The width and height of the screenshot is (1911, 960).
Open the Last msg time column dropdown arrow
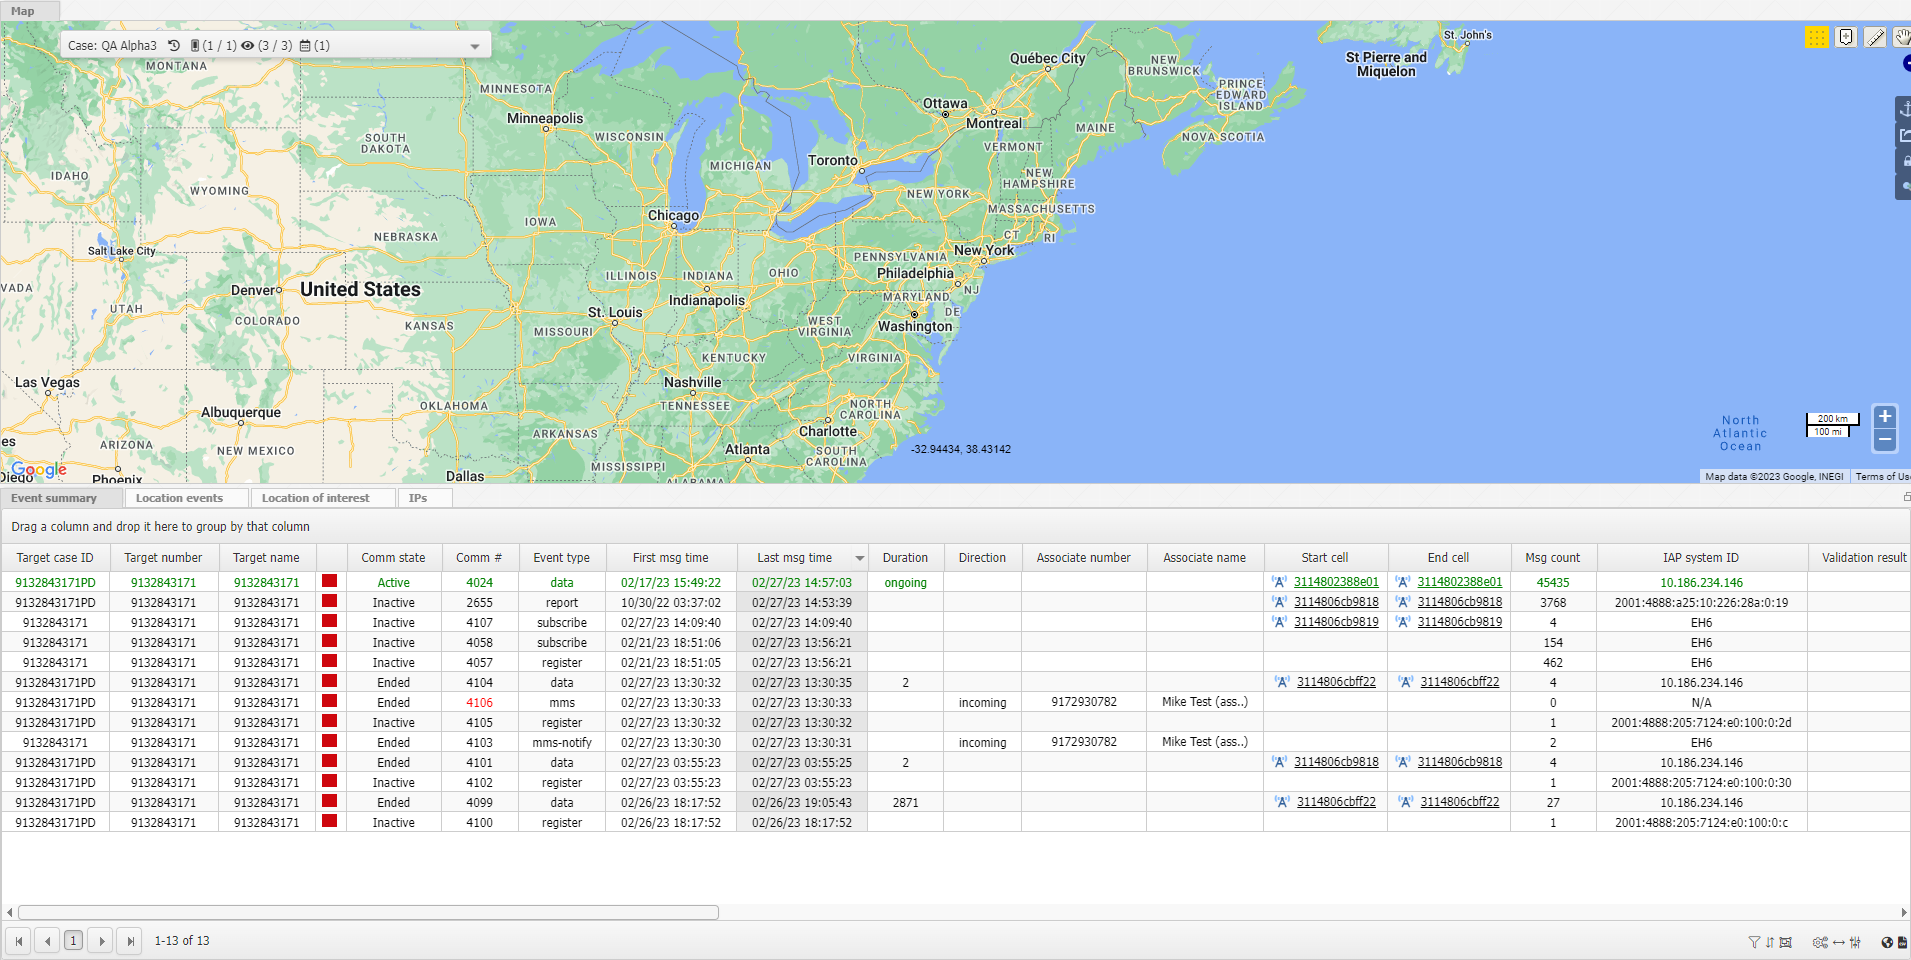point(859,558)
